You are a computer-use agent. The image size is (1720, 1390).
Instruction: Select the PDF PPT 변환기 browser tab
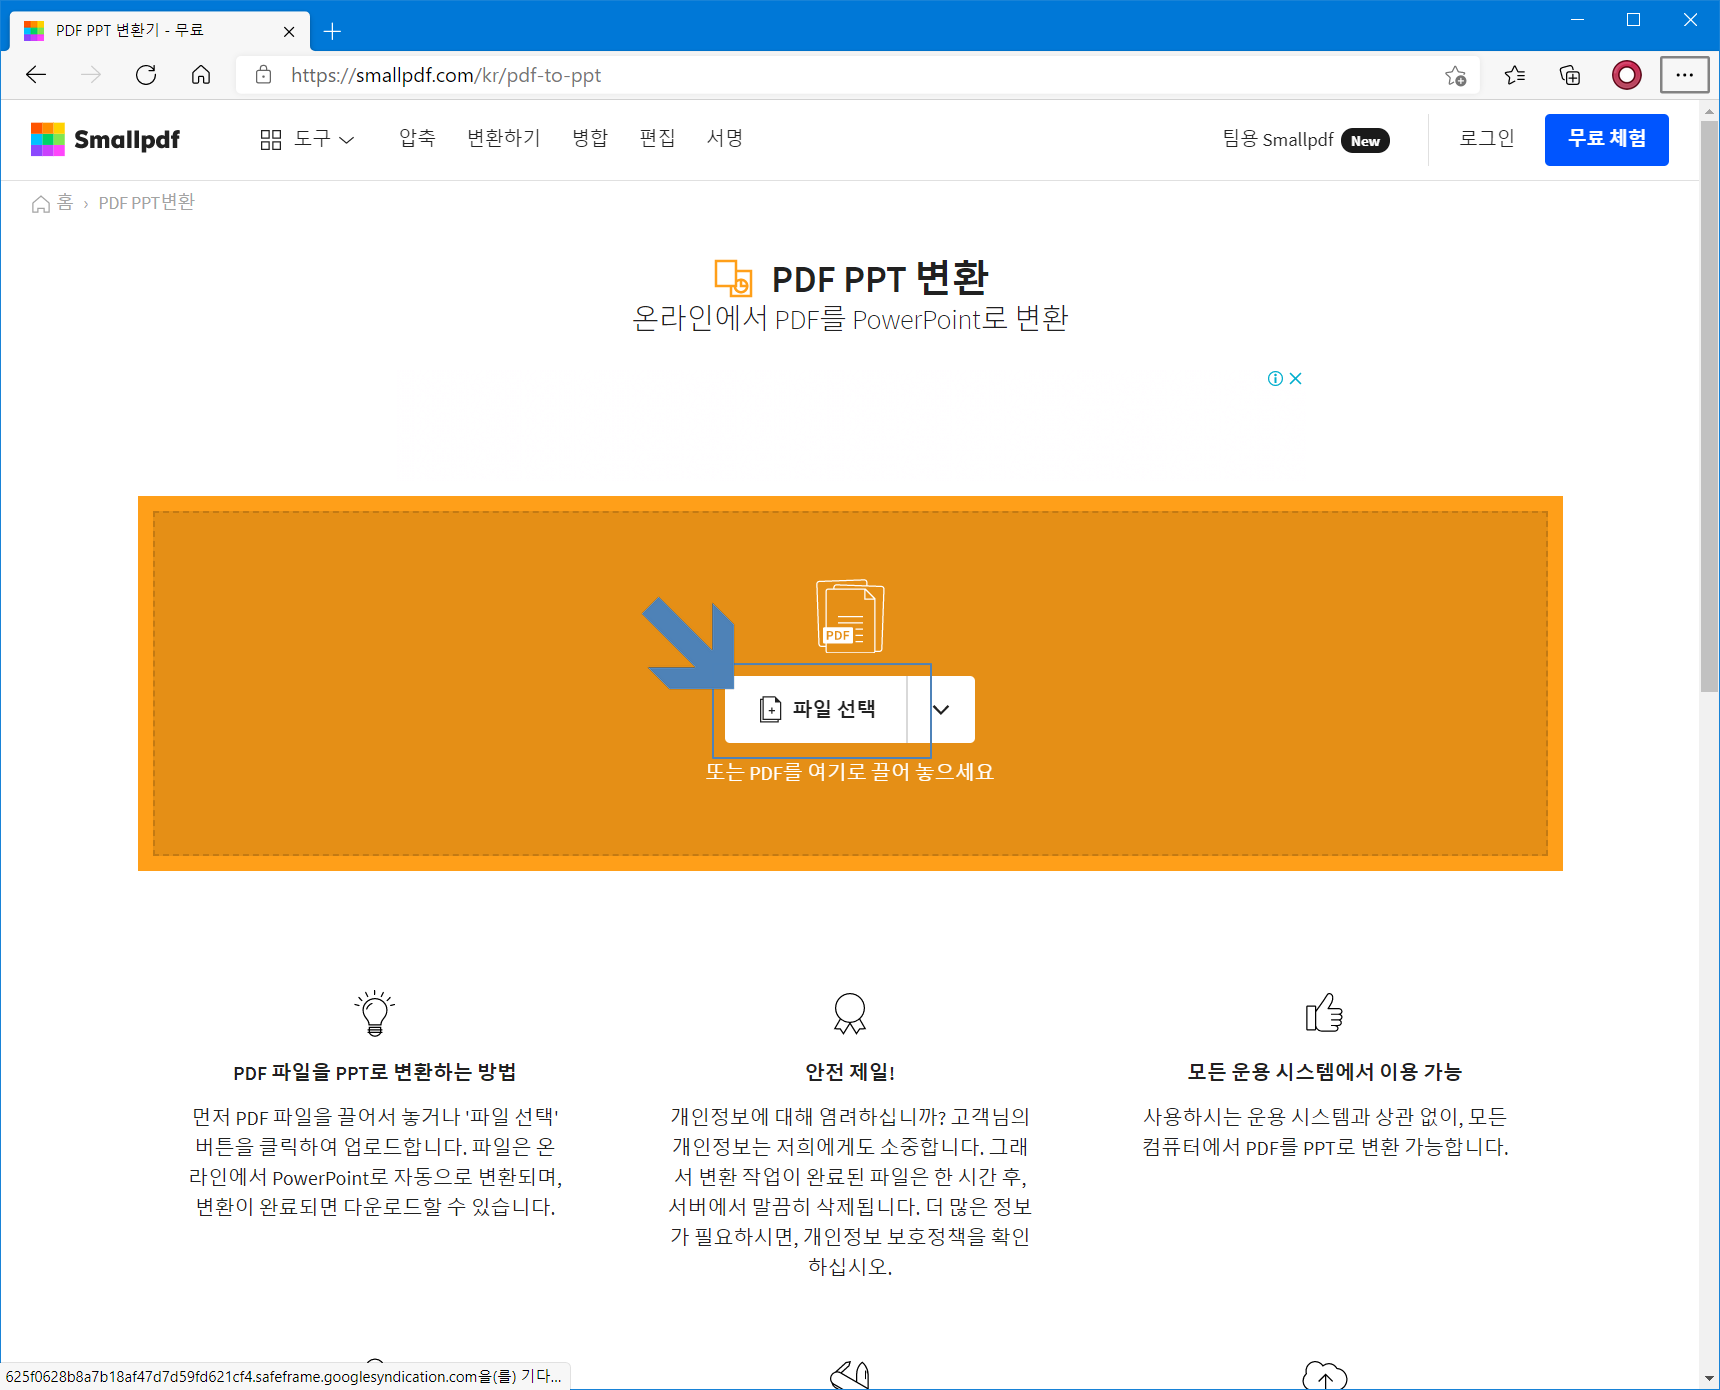point(160,31)
